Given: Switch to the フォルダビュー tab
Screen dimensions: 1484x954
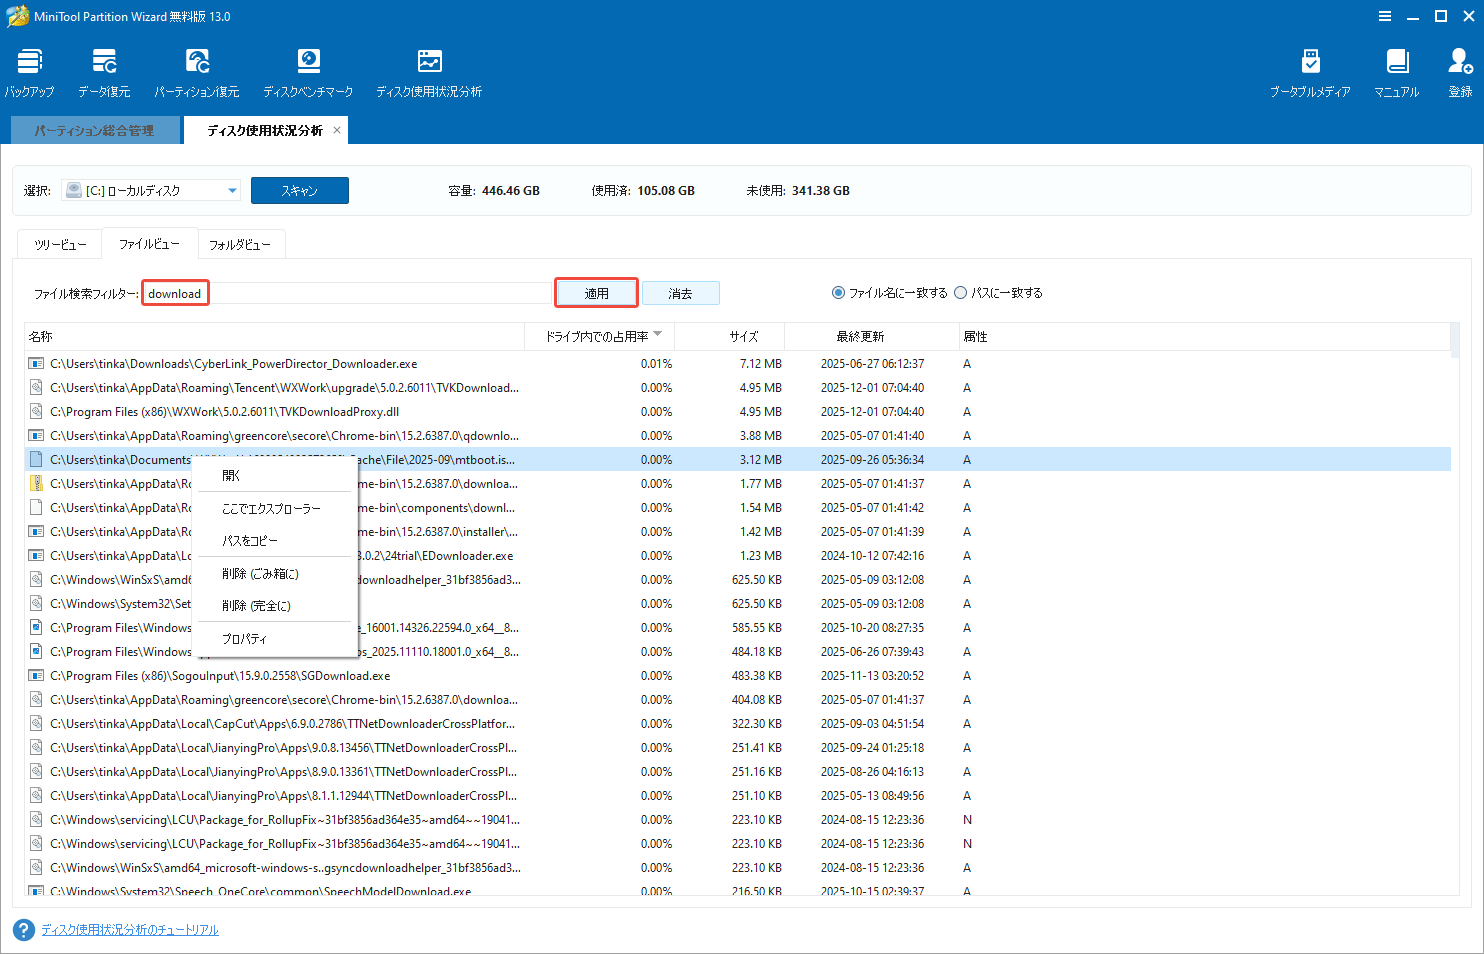Looking at the screenshot, I should point(241,243).
